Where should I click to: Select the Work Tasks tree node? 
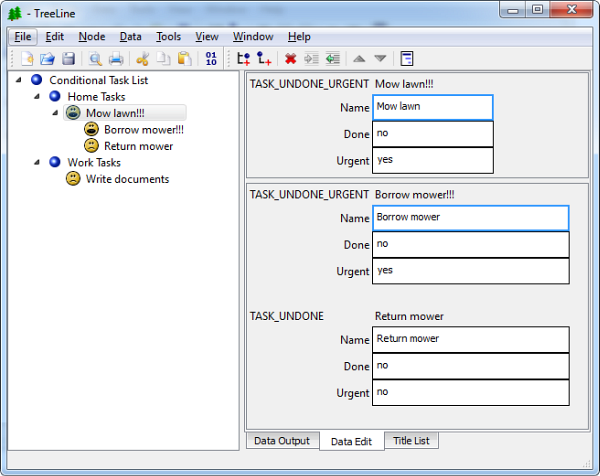coord(94,162)
